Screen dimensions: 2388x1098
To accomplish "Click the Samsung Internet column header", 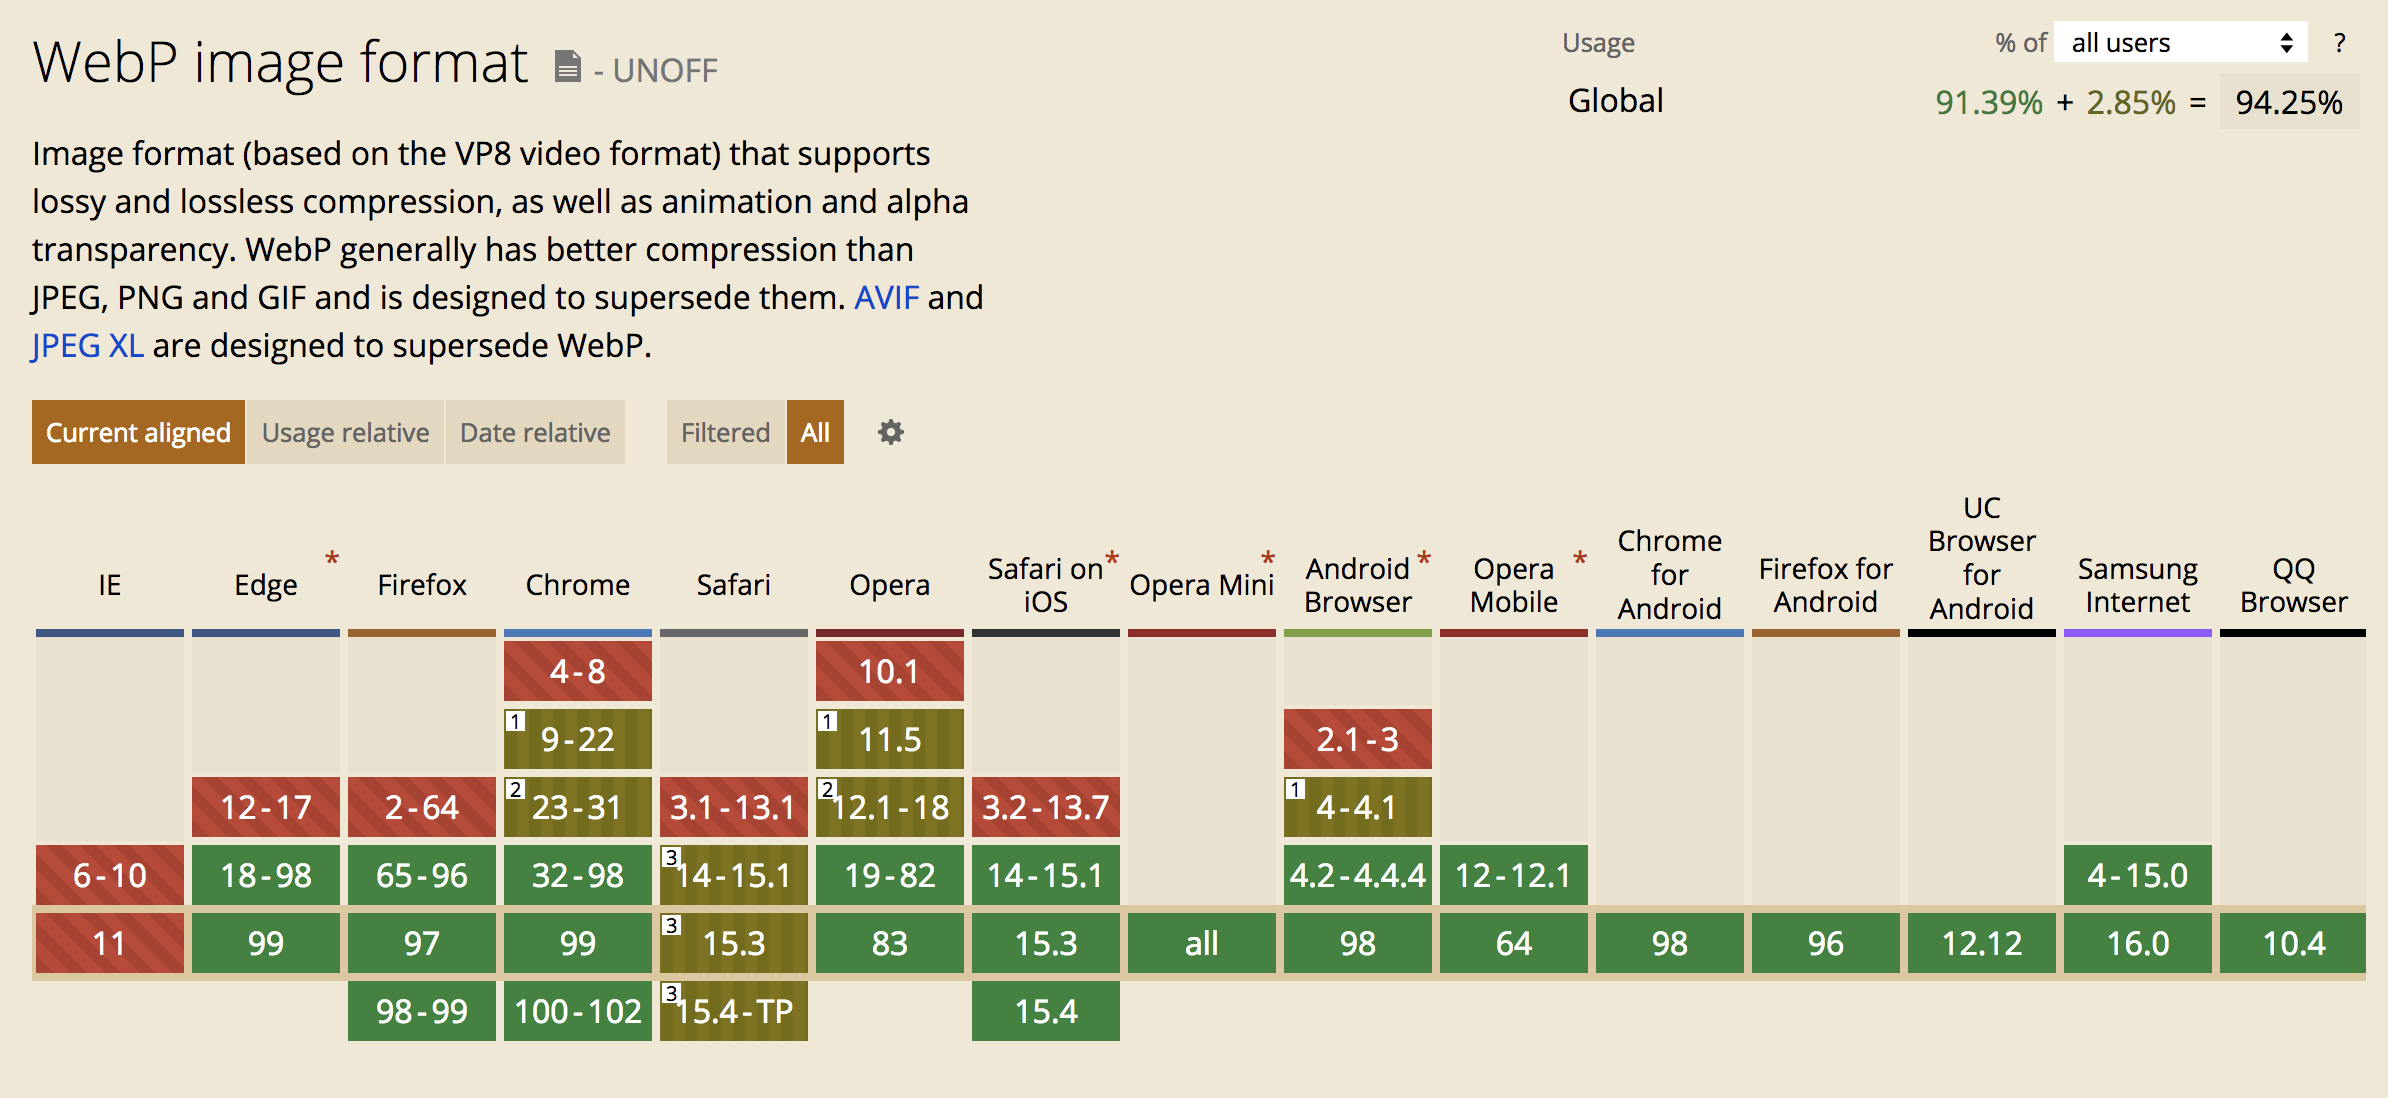I will (x=2137, y=585).
